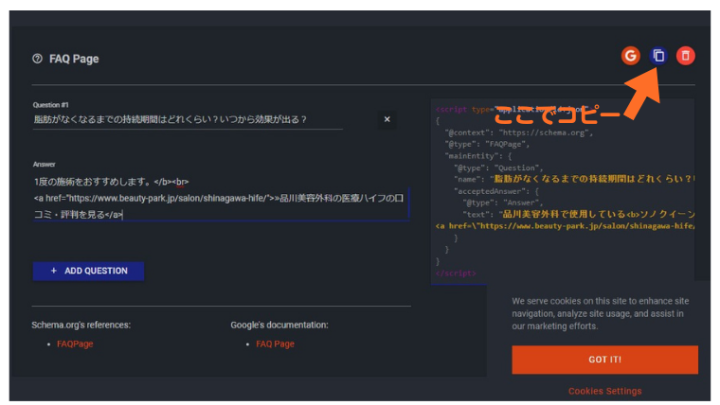Click the "acceptedAnswer" line in the code
Image resolution: width=720 pixels, height=405 pixels.
pos(496,191)
